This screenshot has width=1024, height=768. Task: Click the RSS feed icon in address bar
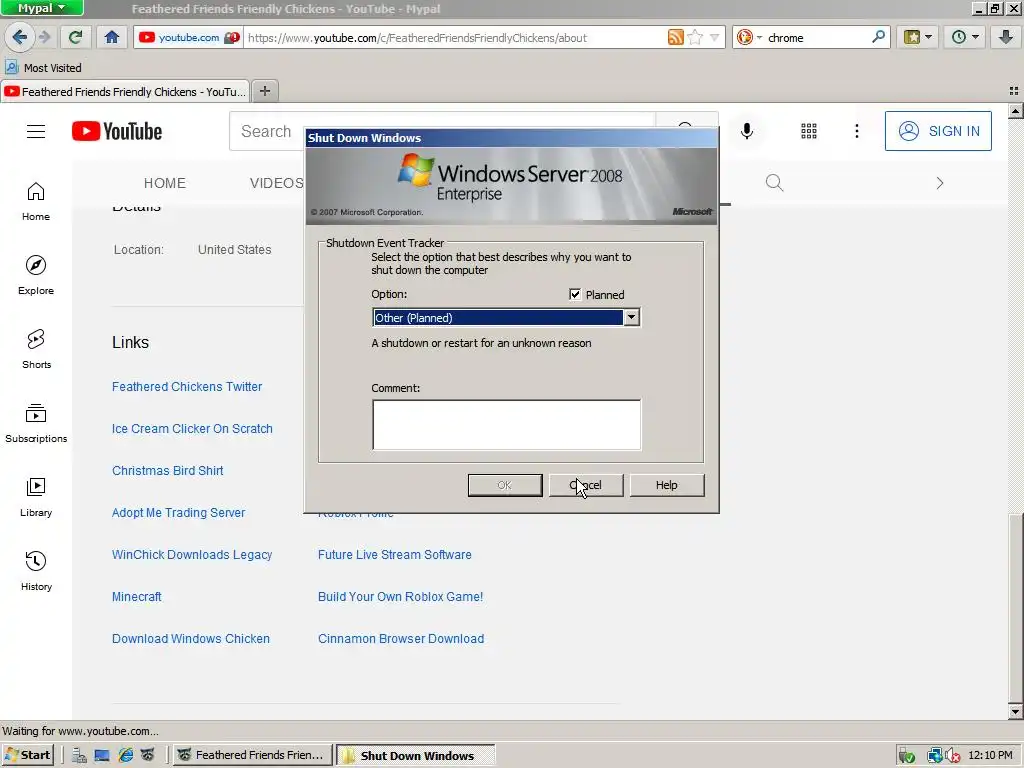[675, 37]
